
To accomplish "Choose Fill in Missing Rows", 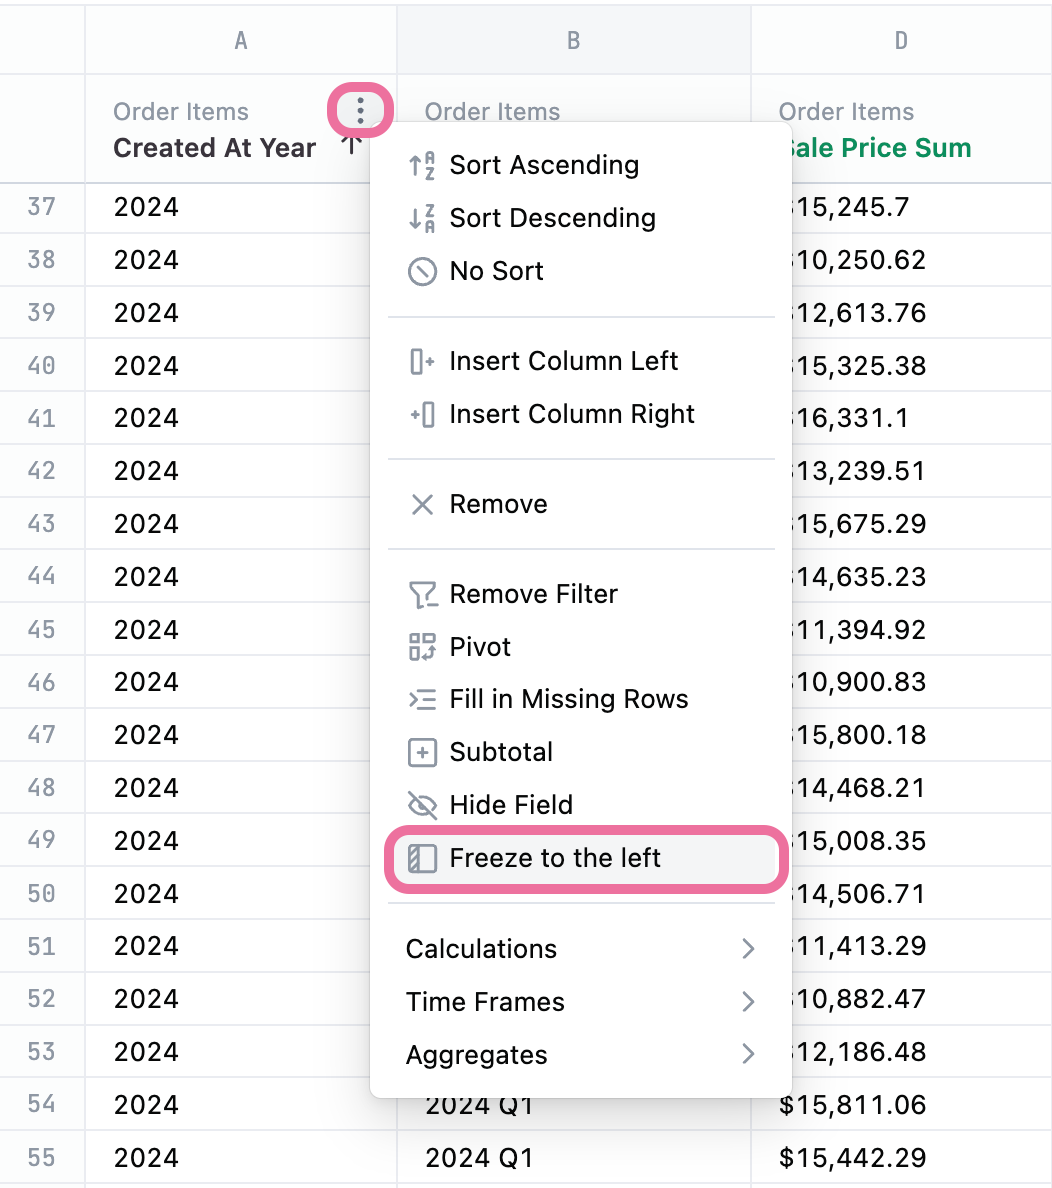I will [x=568, y=699].
